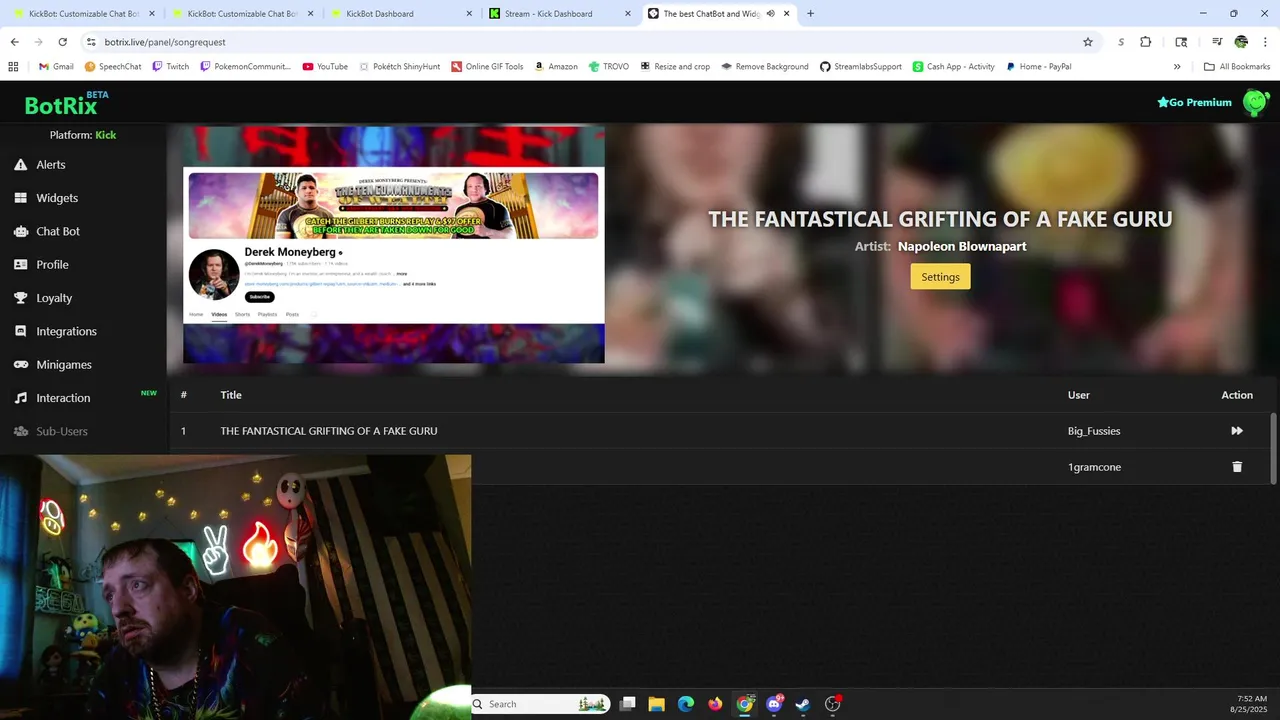
Task: Open the Twitch bookmark
Action: (170, 67)
